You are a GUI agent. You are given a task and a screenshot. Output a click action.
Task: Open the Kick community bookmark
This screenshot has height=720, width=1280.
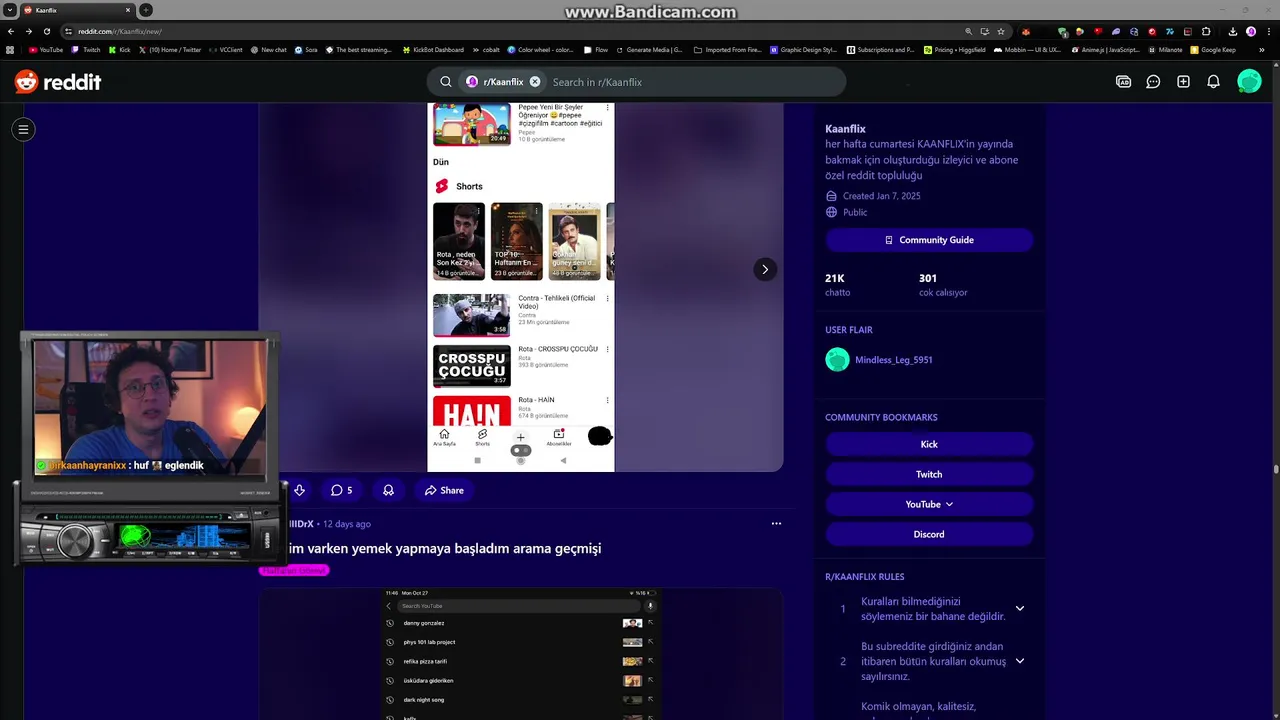click(929, 444)
